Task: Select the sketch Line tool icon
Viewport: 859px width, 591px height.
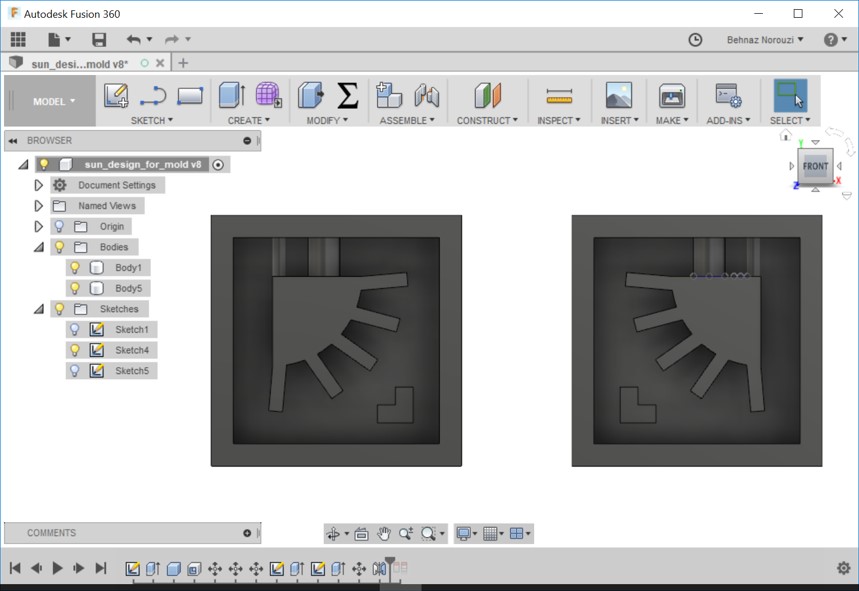Action: (153, 95)
